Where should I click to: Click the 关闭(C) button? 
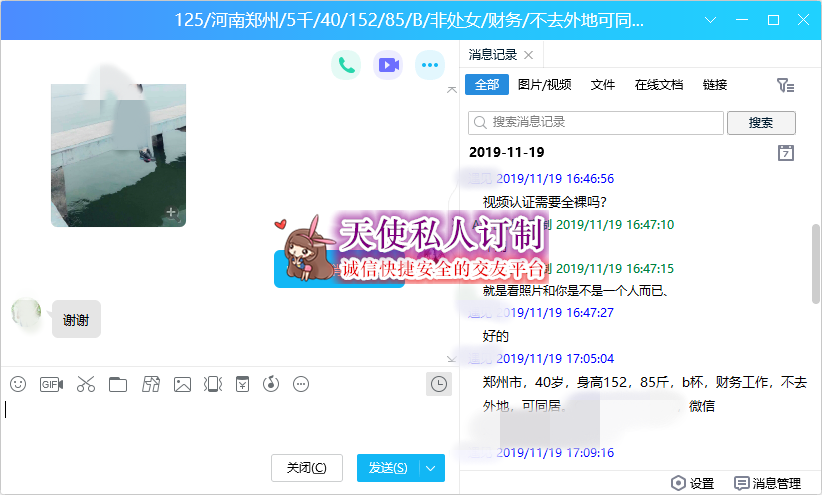[307, 468]
